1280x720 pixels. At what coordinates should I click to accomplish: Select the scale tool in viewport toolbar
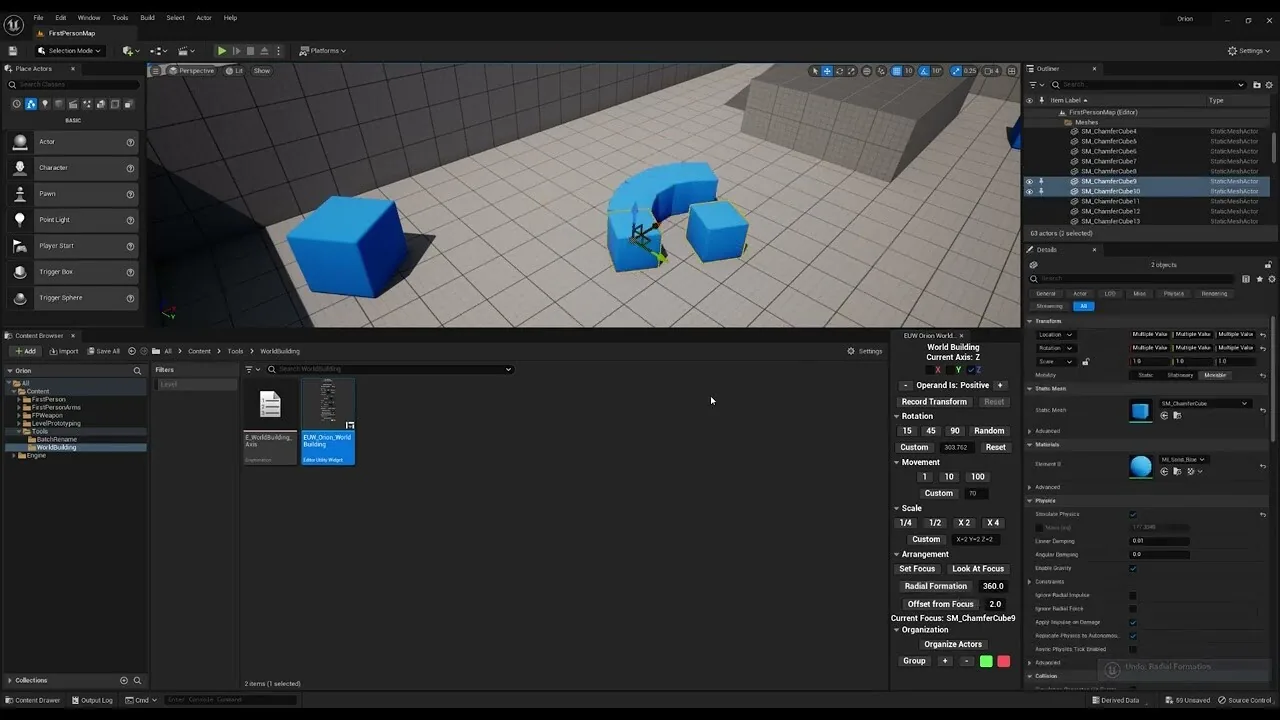coord(851,71)
